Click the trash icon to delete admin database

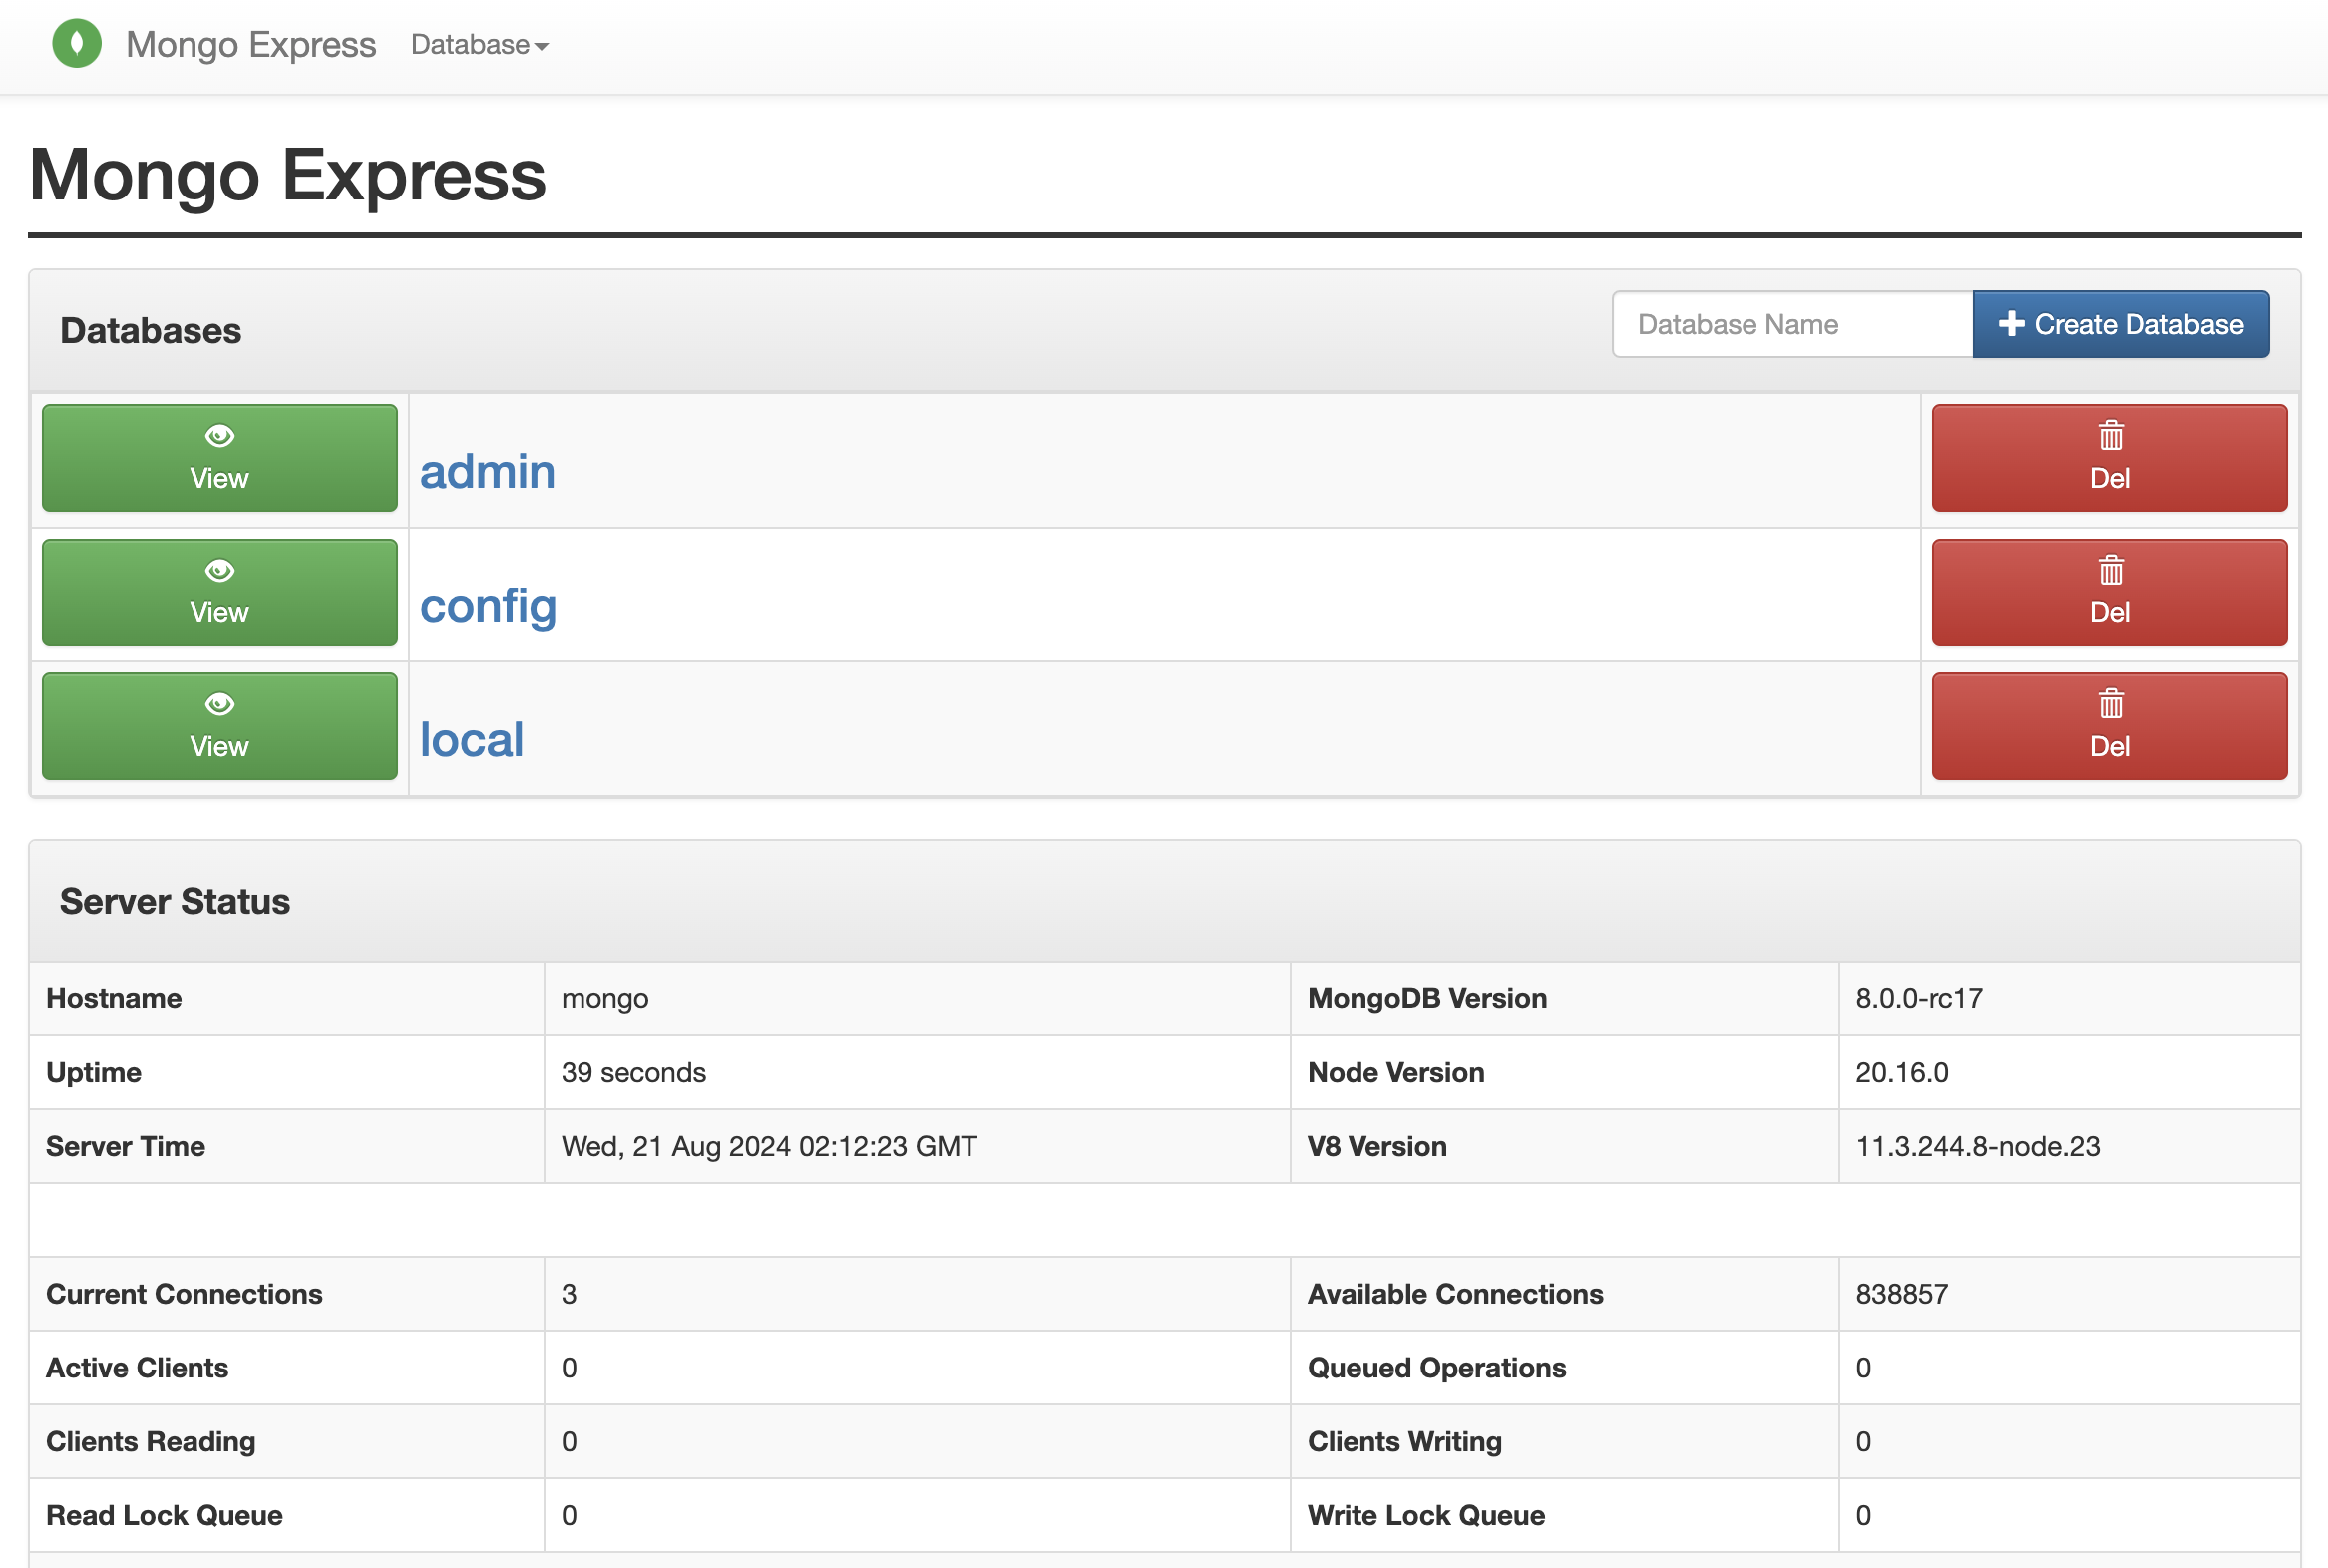point(2110,436)
